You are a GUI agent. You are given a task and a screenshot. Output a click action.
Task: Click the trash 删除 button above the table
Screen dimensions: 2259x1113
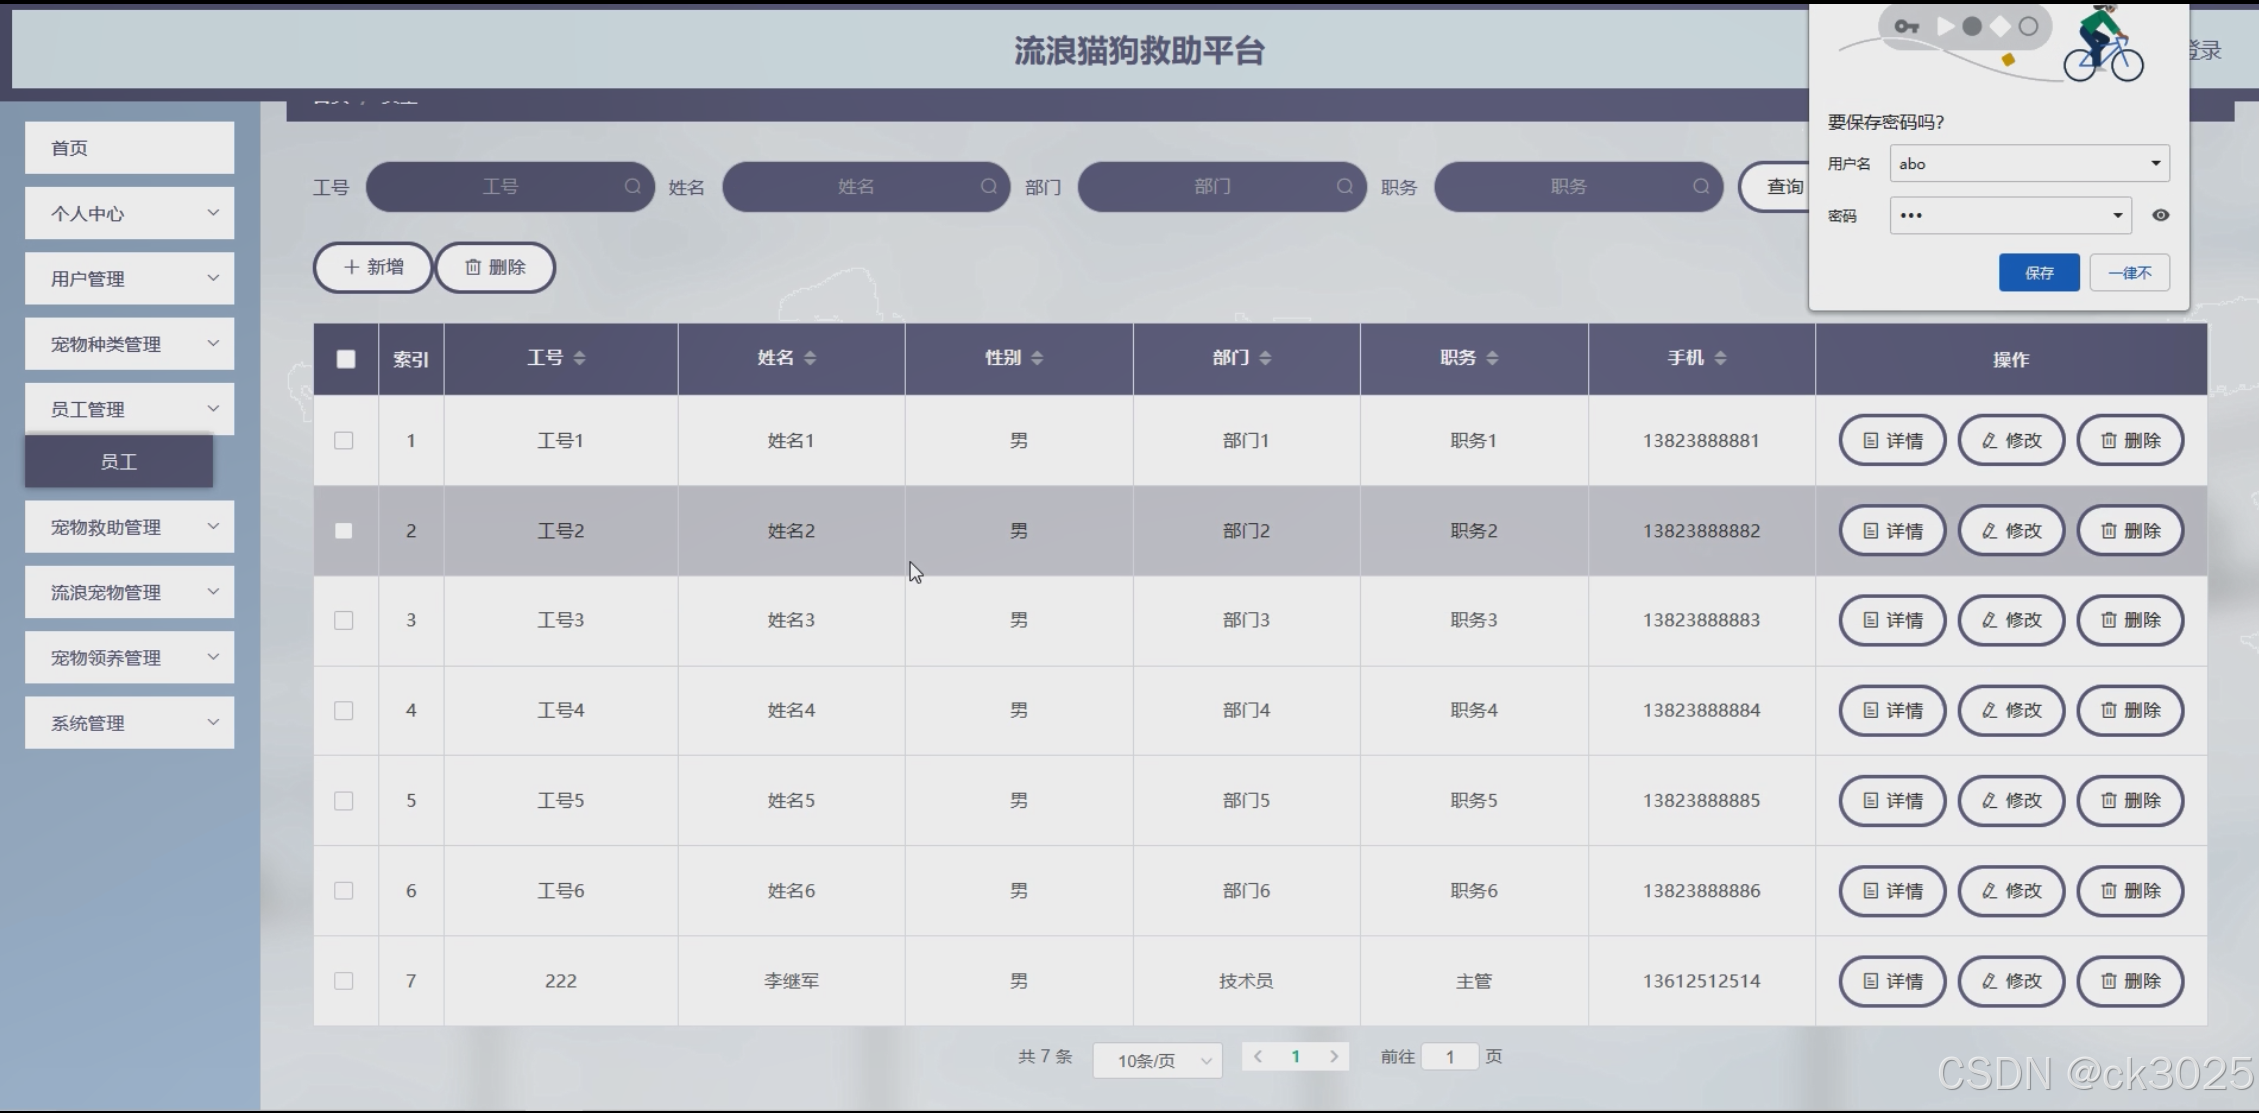(x=495, y=267)
